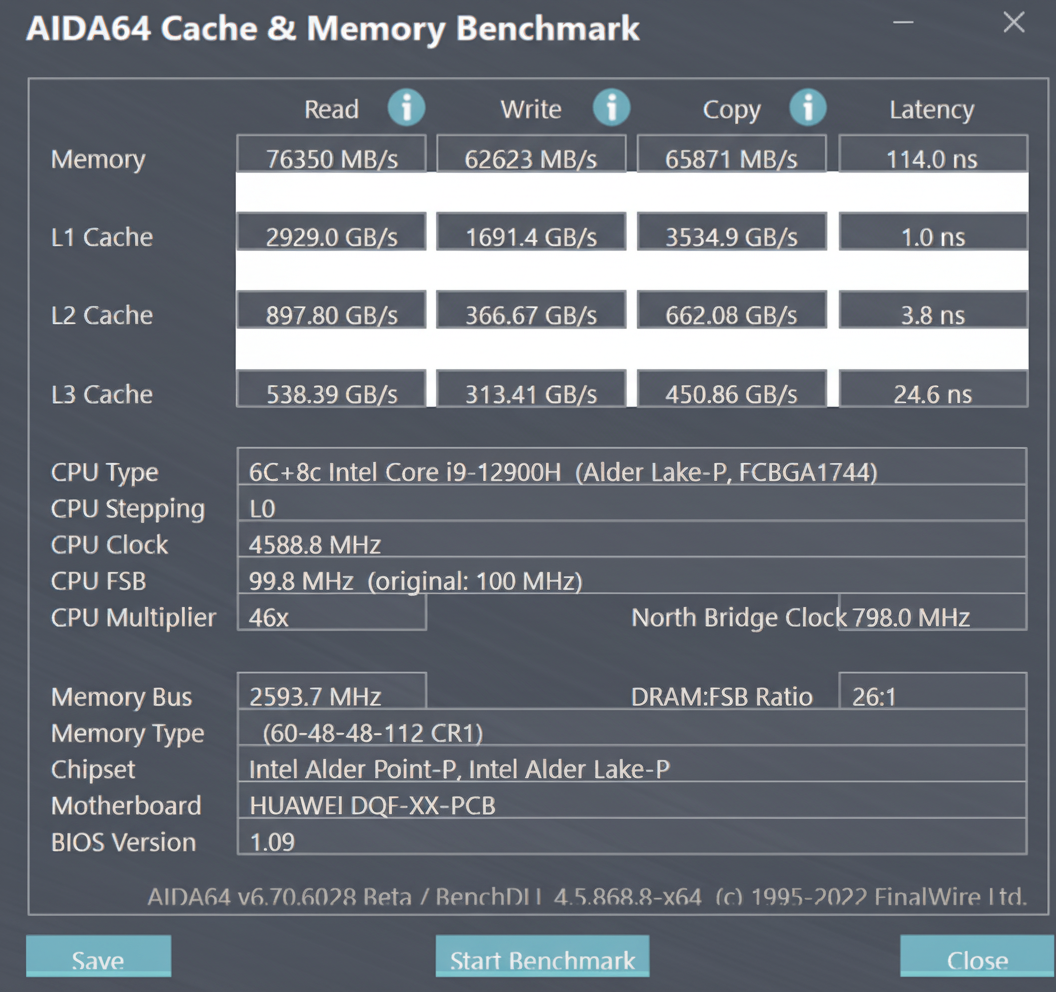Click the Memory Read result field
1056x992 pixels.
331,157
